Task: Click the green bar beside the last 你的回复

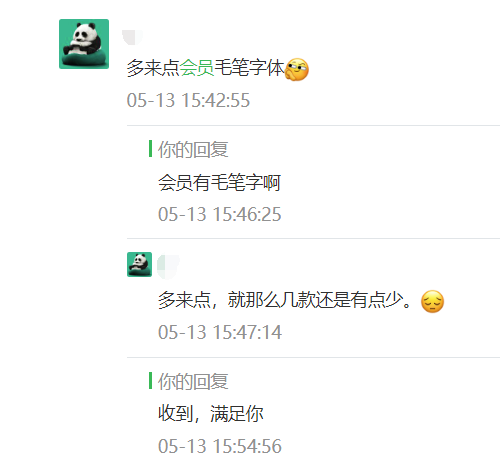Action: click(x=151, y=381)
